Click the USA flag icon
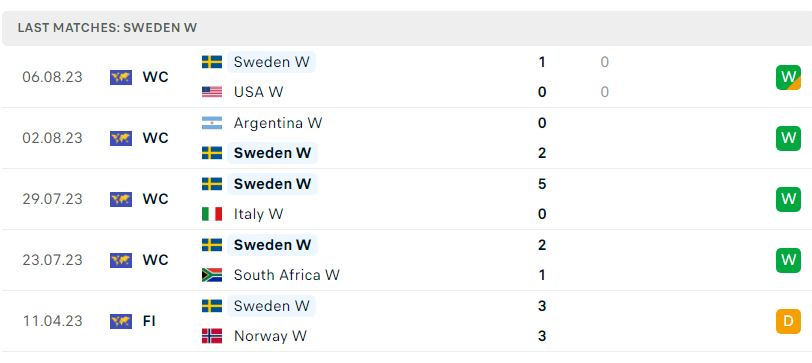This screenshot has height=363, width=812. tap(212, 92)
